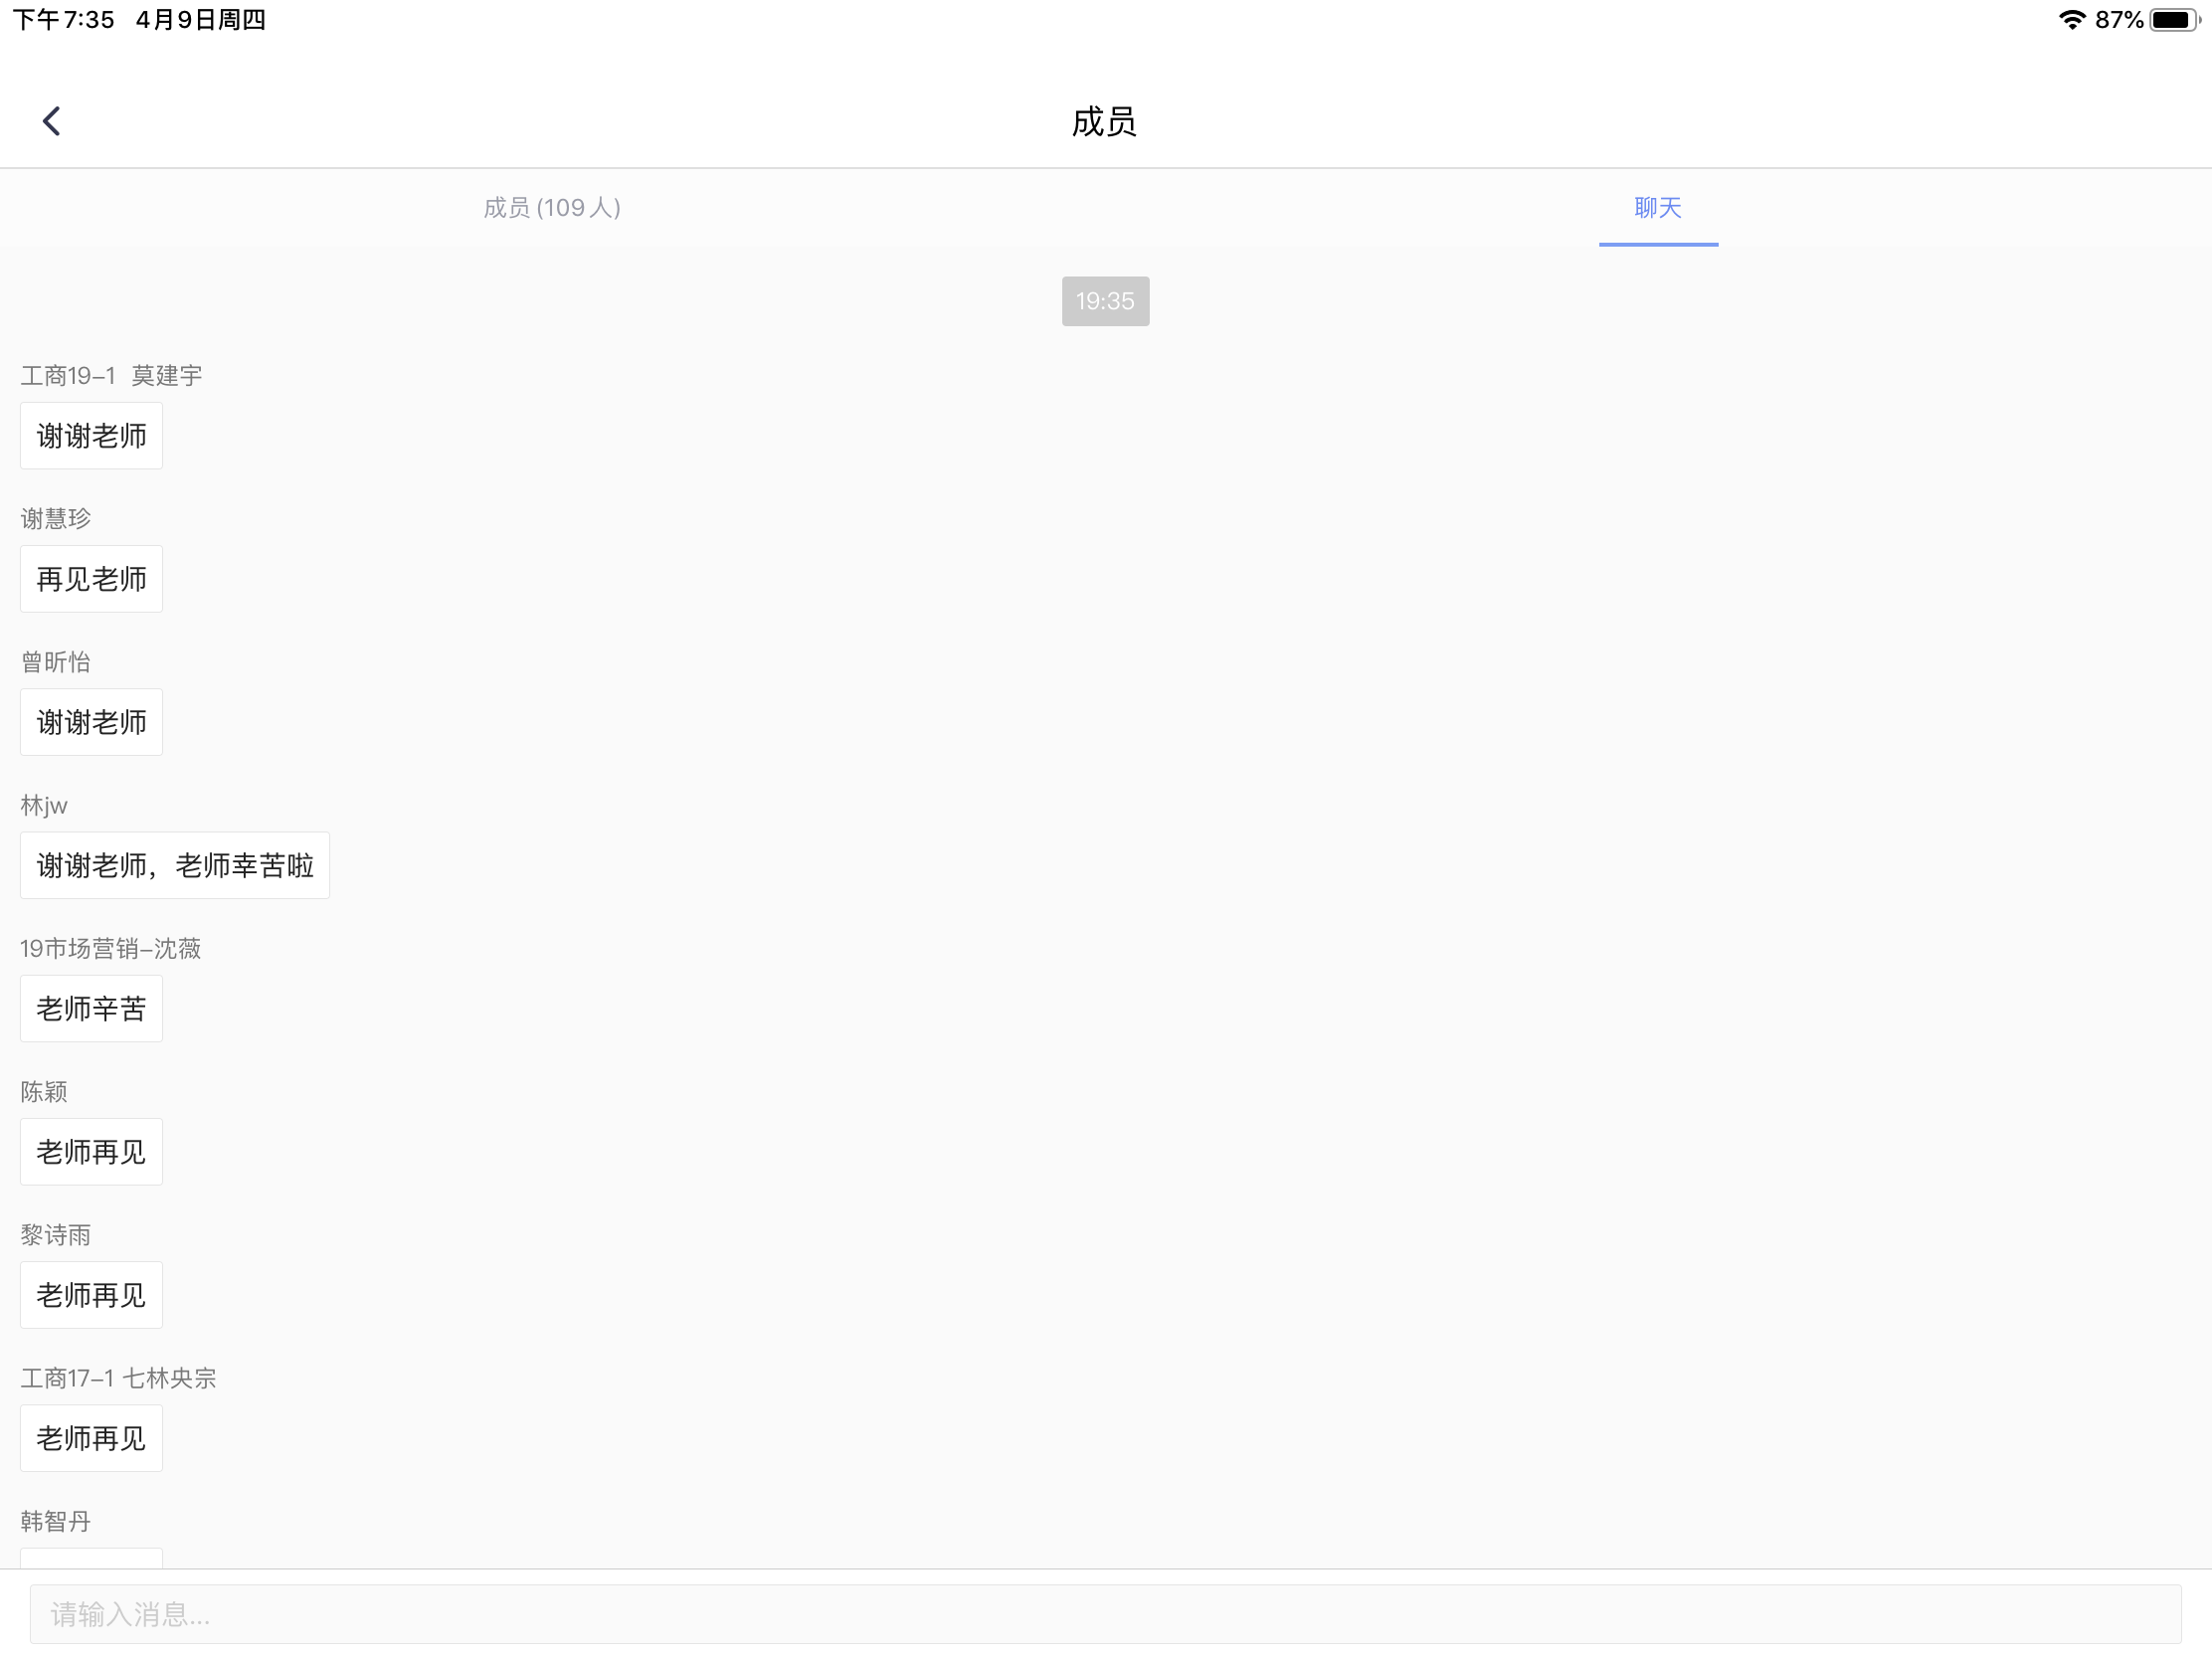Select the 聊天 tab
The height and width of the screenshot is (1659, 2212).
click(1657, 208)
